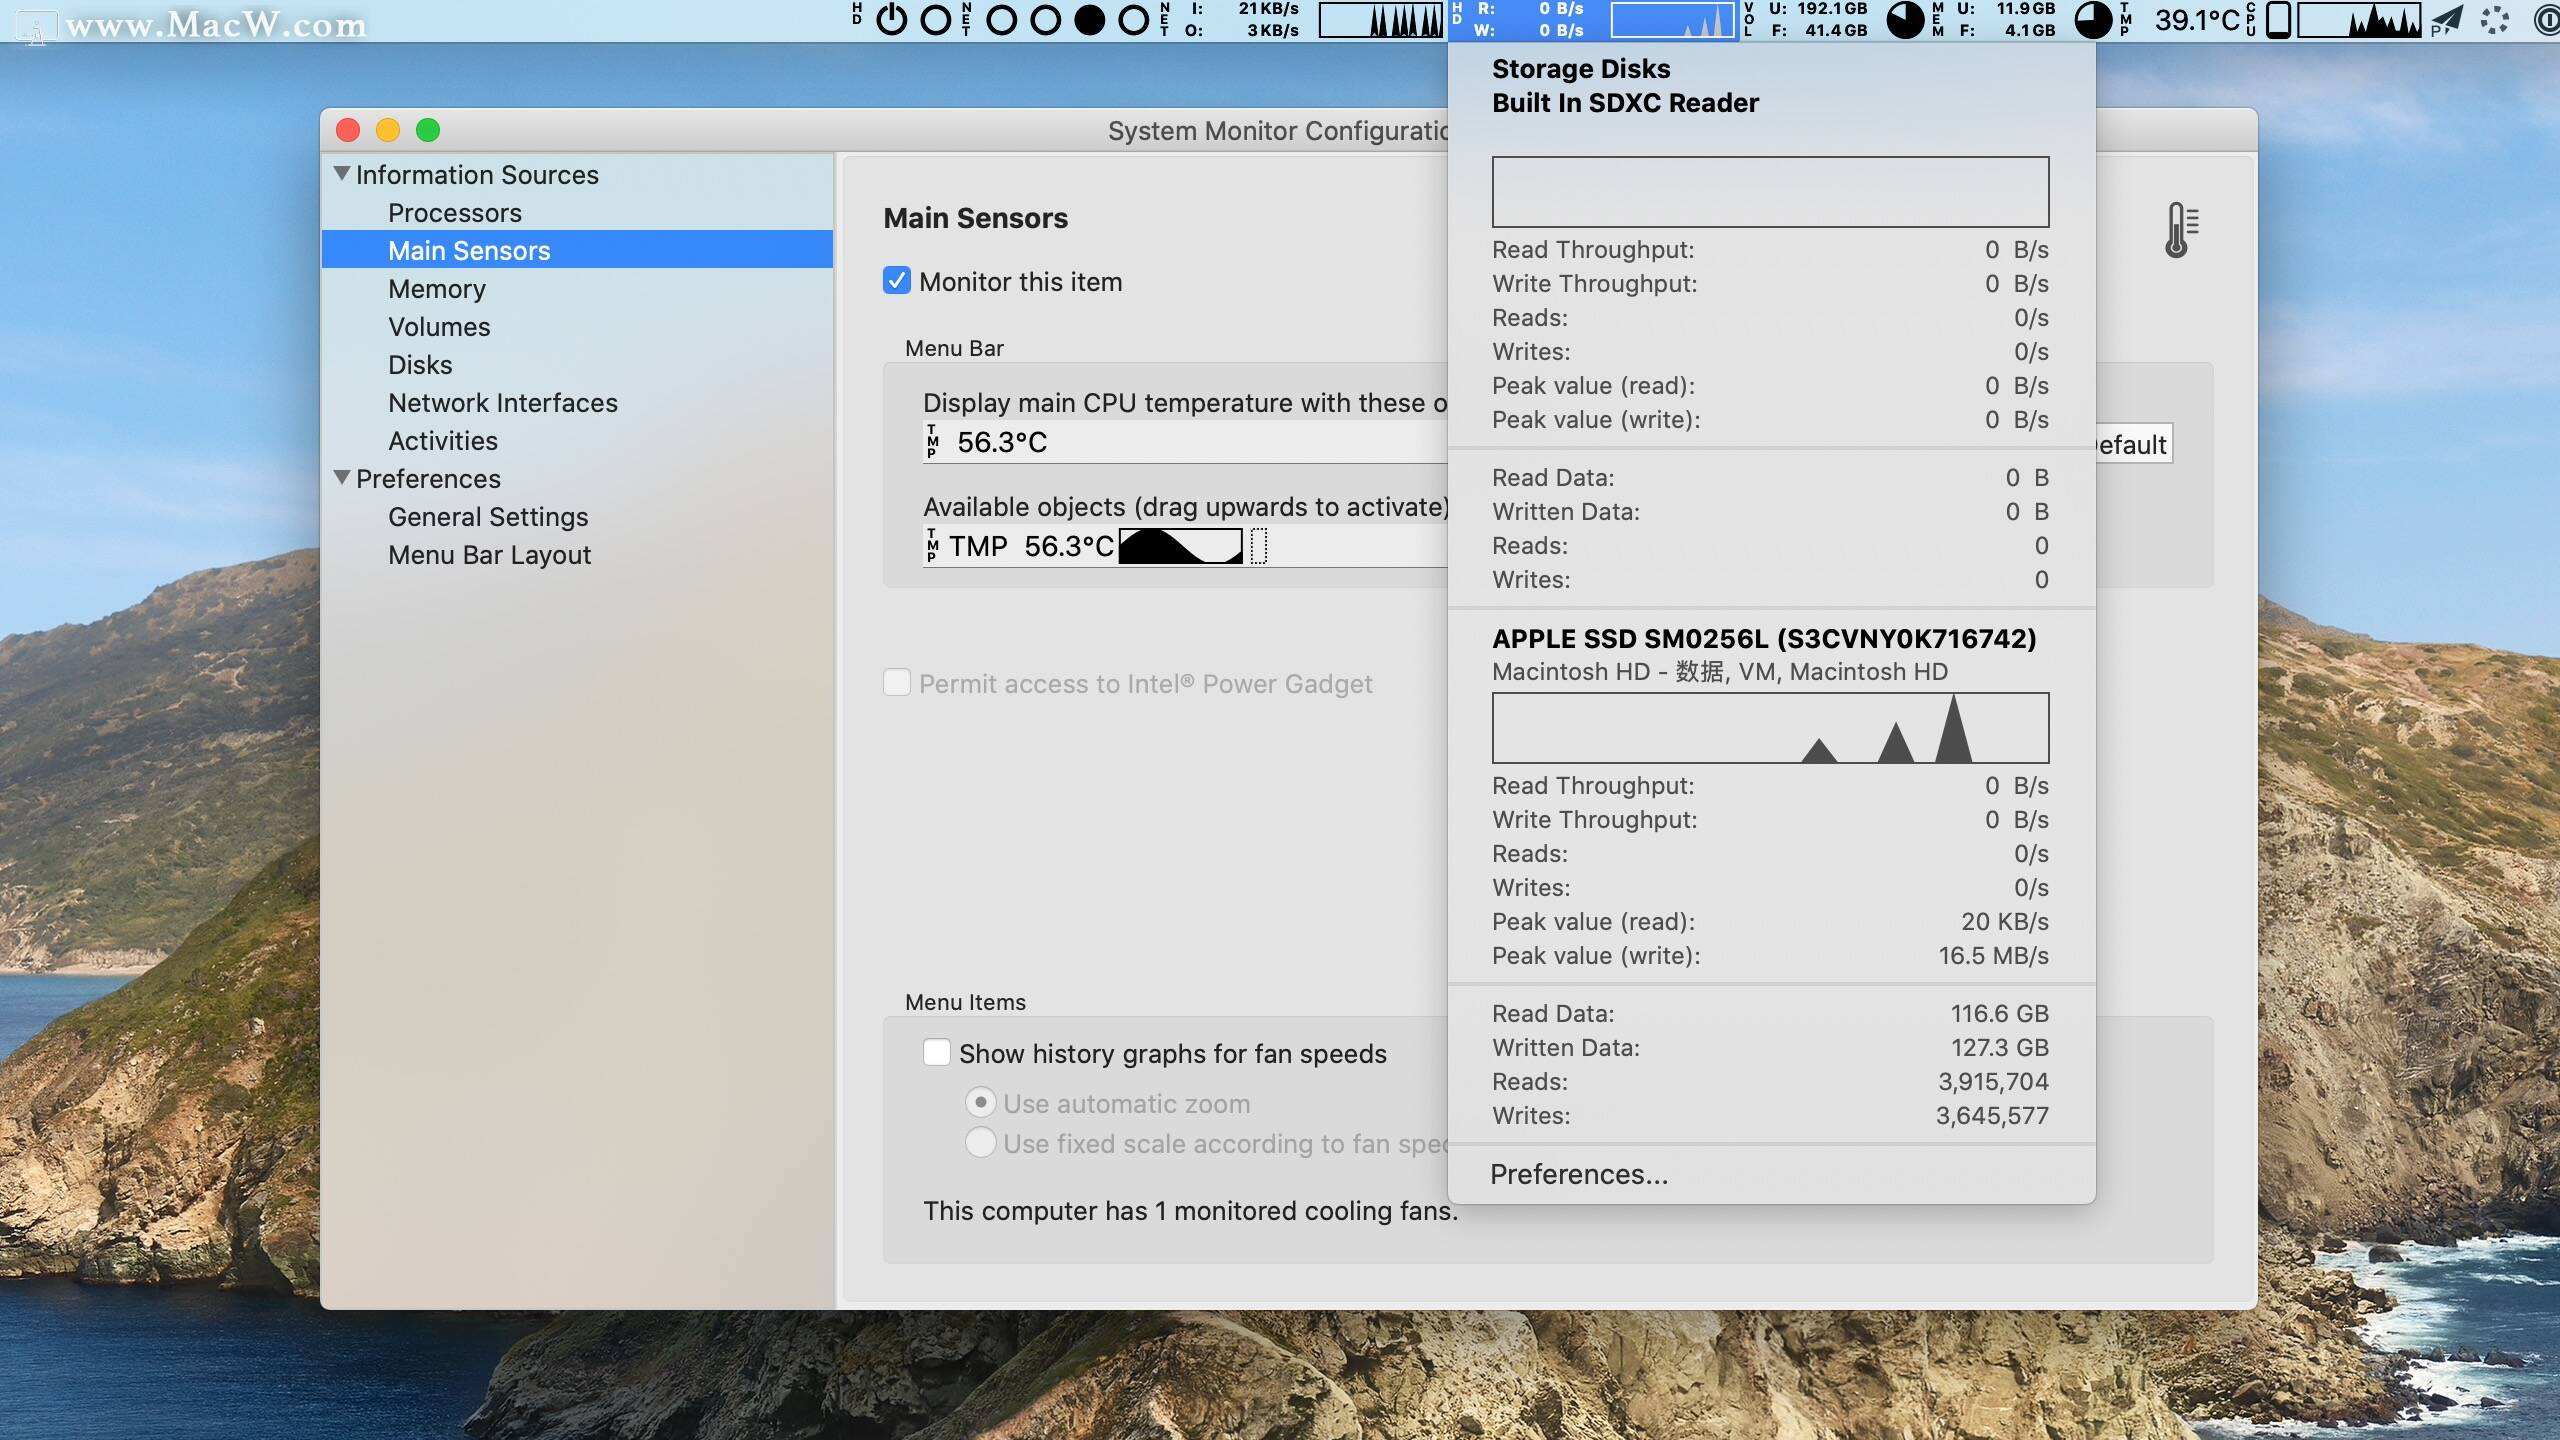2560x1440 pixels.
Task: Click the thermometer icon in Main Sensors pane
Action: pos(2181,230)
